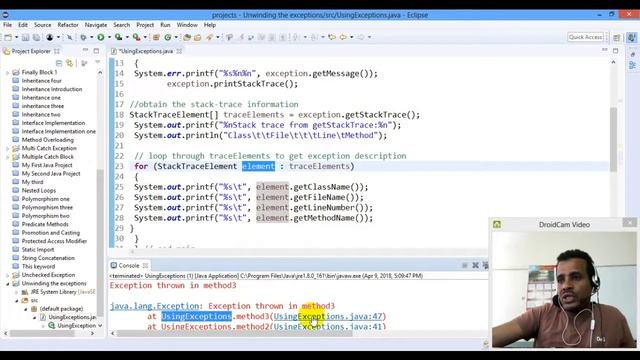Open the Navigate menu
This screenshot has height=360, width=640.
pos(96,25)
